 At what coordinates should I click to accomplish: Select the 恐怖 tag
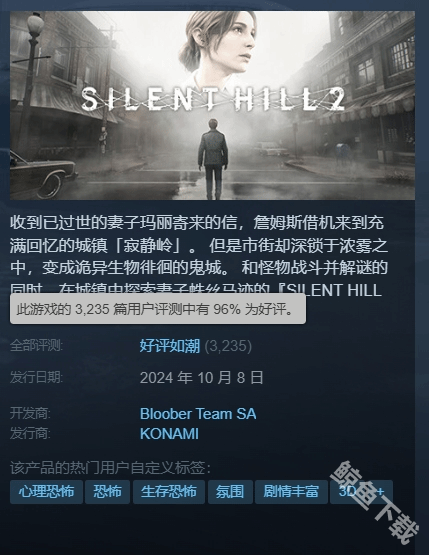coord(107,492)
